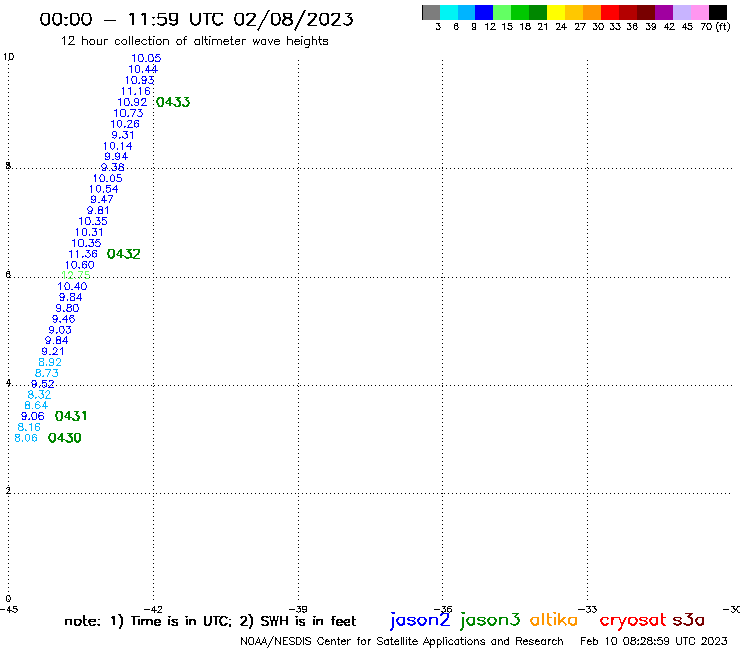Image resolution: width=740 pixels, height=650 pixels.
Task: Click the wave height value 9.03
Action: [60, 330]
